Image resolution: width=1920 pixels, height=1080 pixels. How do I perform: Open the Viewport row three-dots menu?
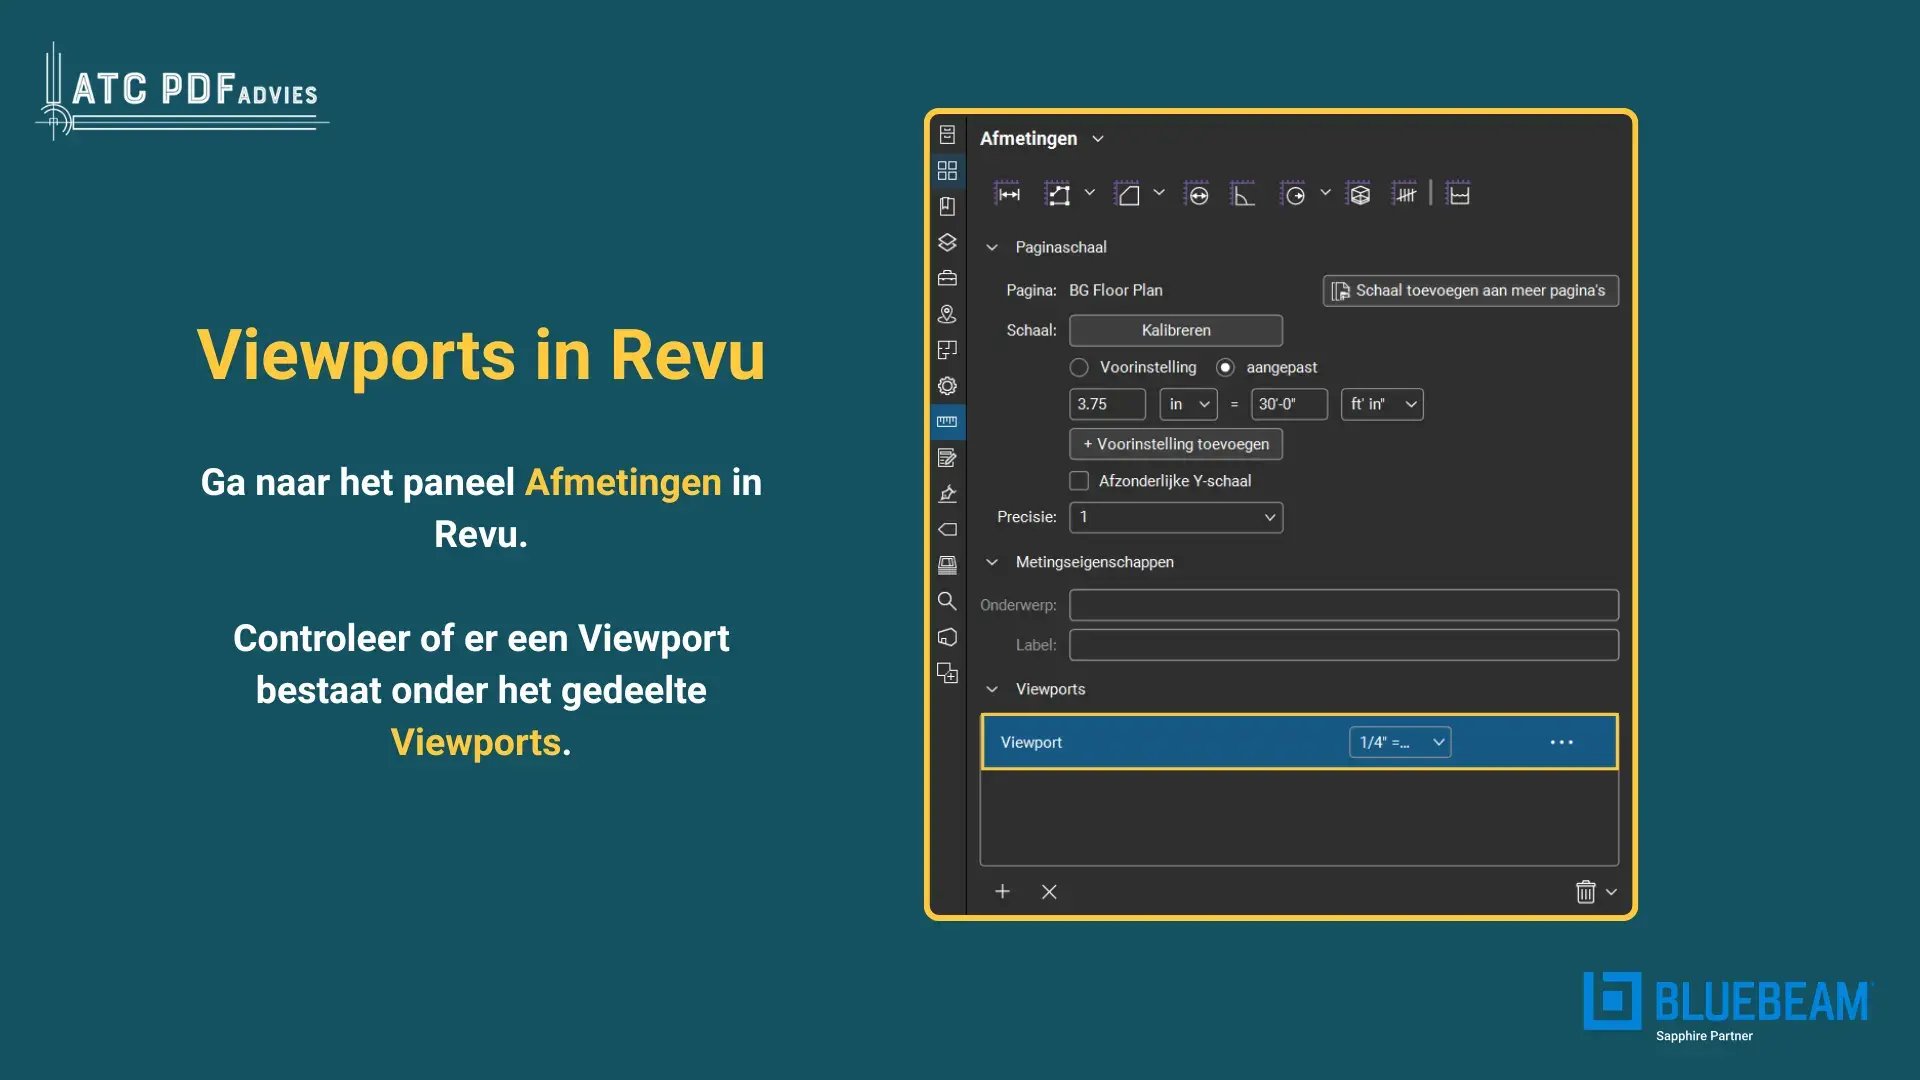click(x=1561, y=742)
